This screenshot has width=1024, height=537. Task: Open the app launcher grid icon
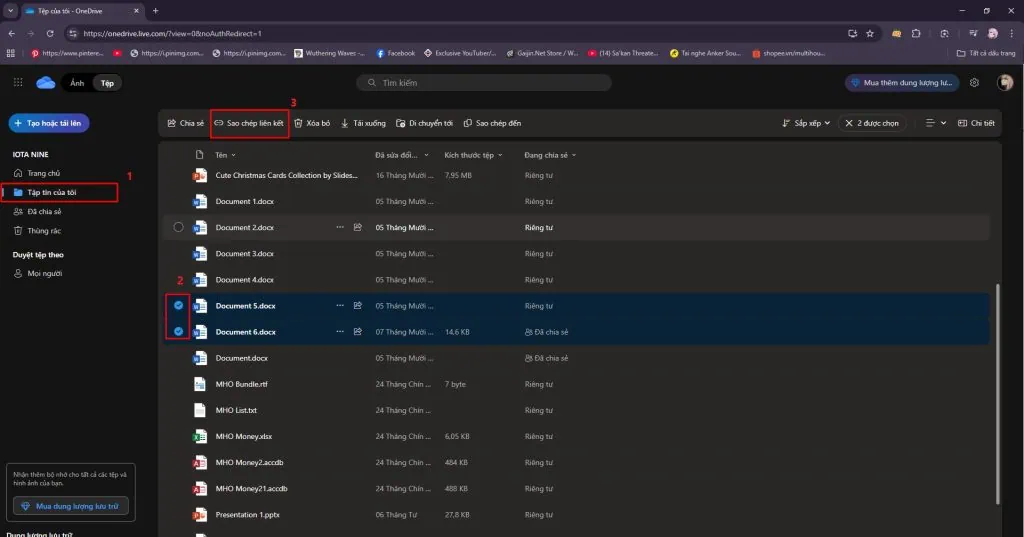[18, 82]
